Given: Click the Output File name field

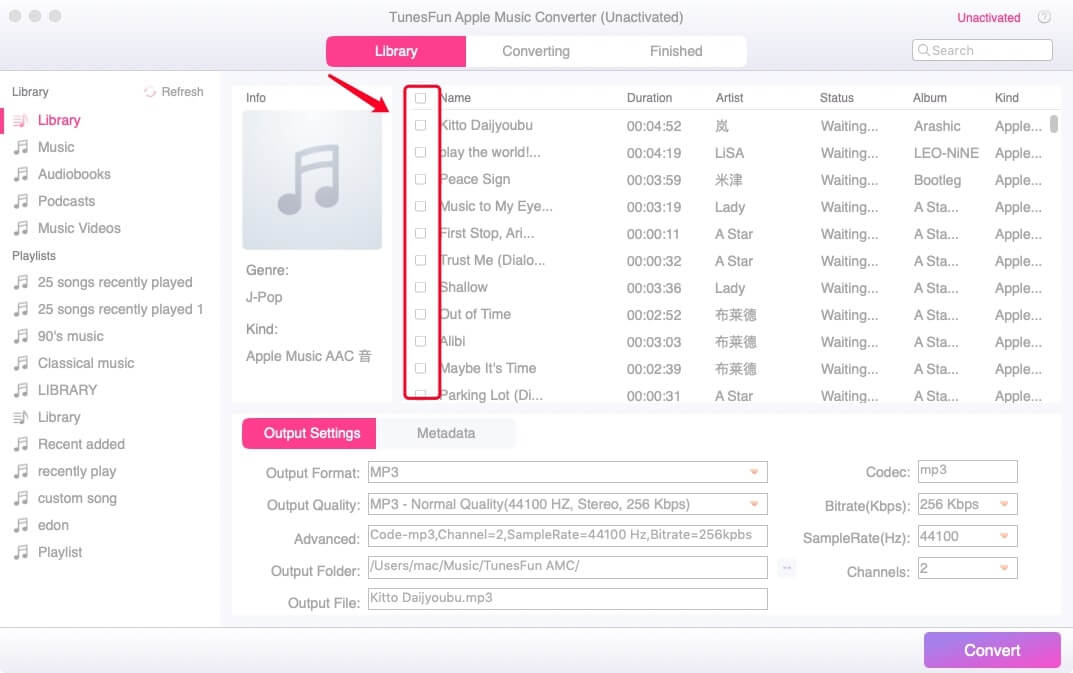Looking at the screenshot, I should (567, 599).
